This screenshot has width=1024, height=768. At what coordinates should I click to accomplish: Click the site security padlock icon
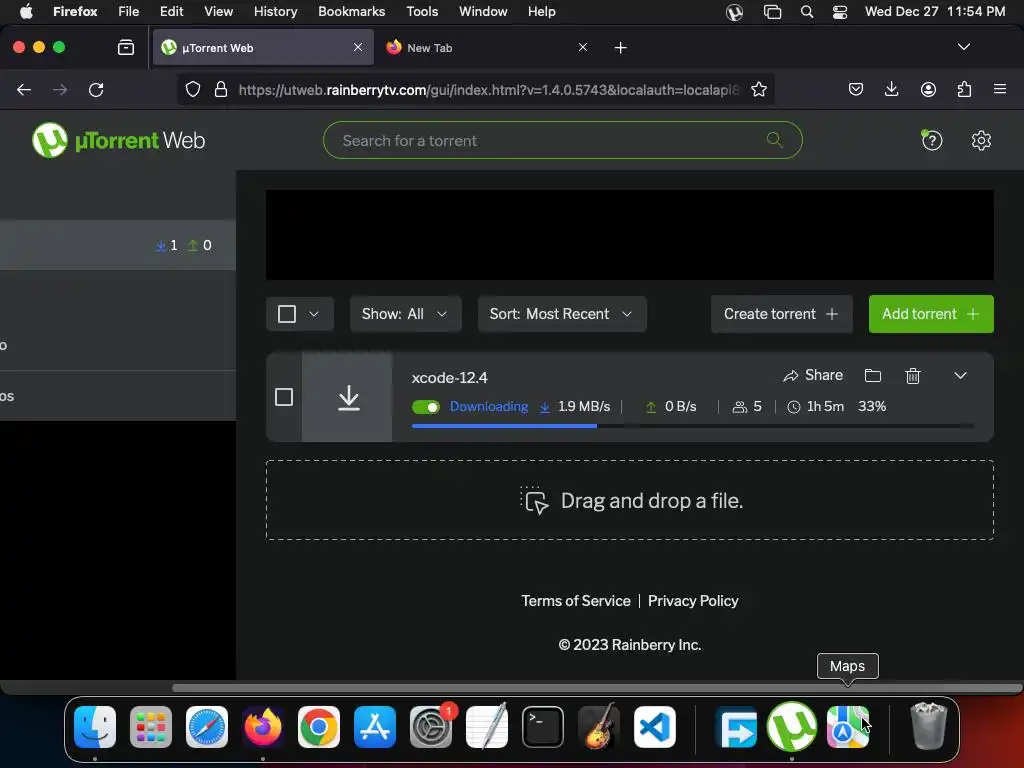[x=221, y=89]
